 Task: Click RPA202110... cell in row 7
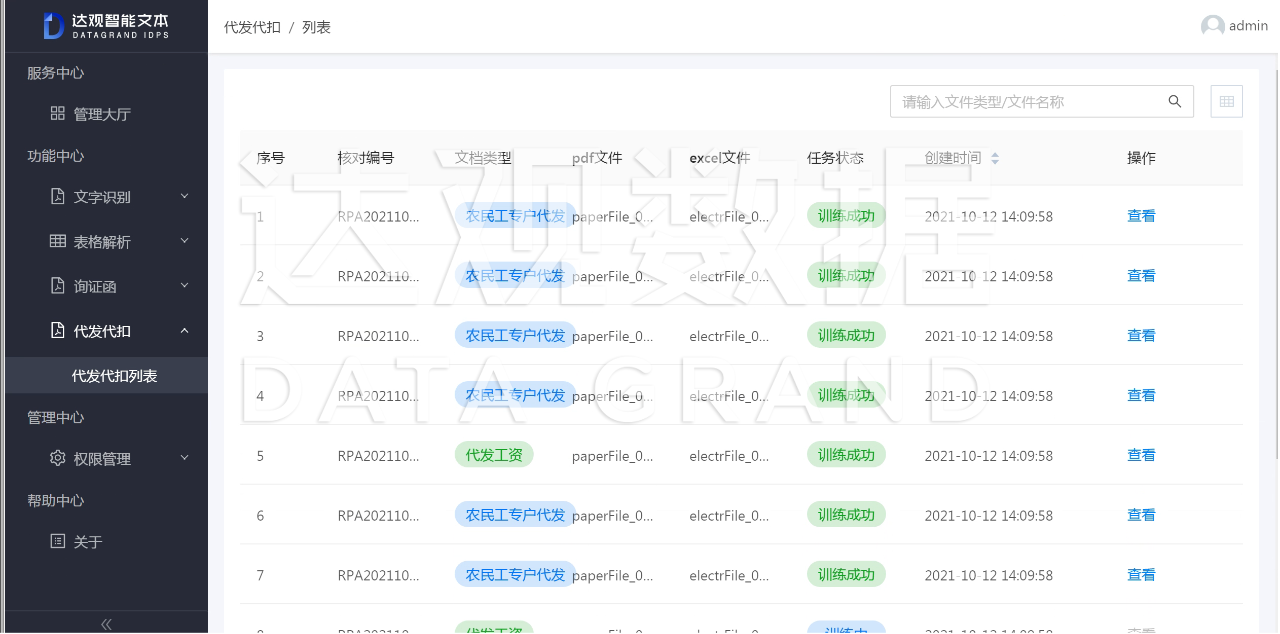tap(378, 575)
